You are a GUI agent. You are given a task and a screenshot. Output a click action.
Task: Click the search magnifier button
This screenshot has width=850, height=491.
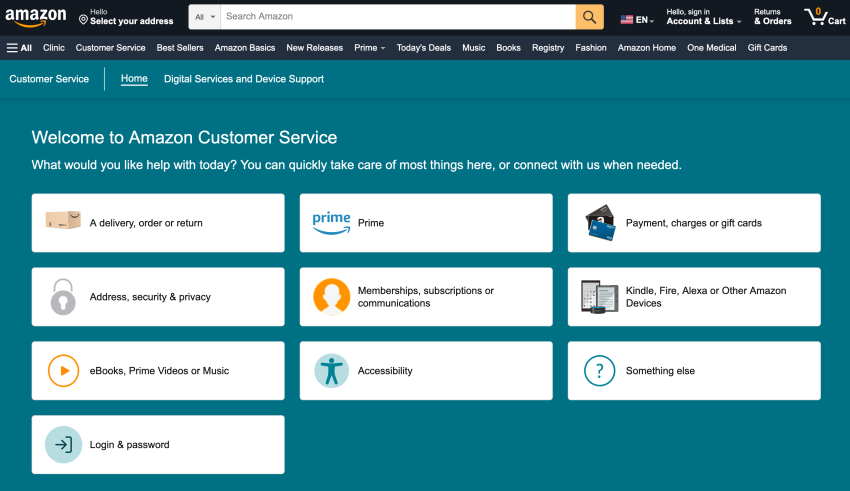pos(589,17)
